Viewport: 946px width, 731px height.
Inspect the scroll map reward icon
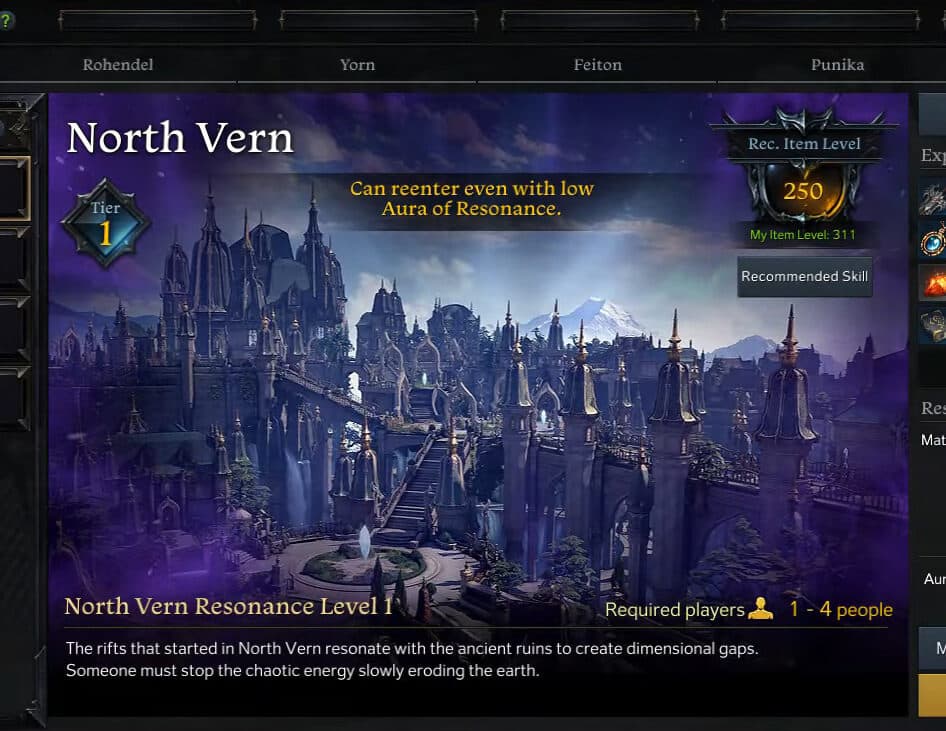pos(933,326)
